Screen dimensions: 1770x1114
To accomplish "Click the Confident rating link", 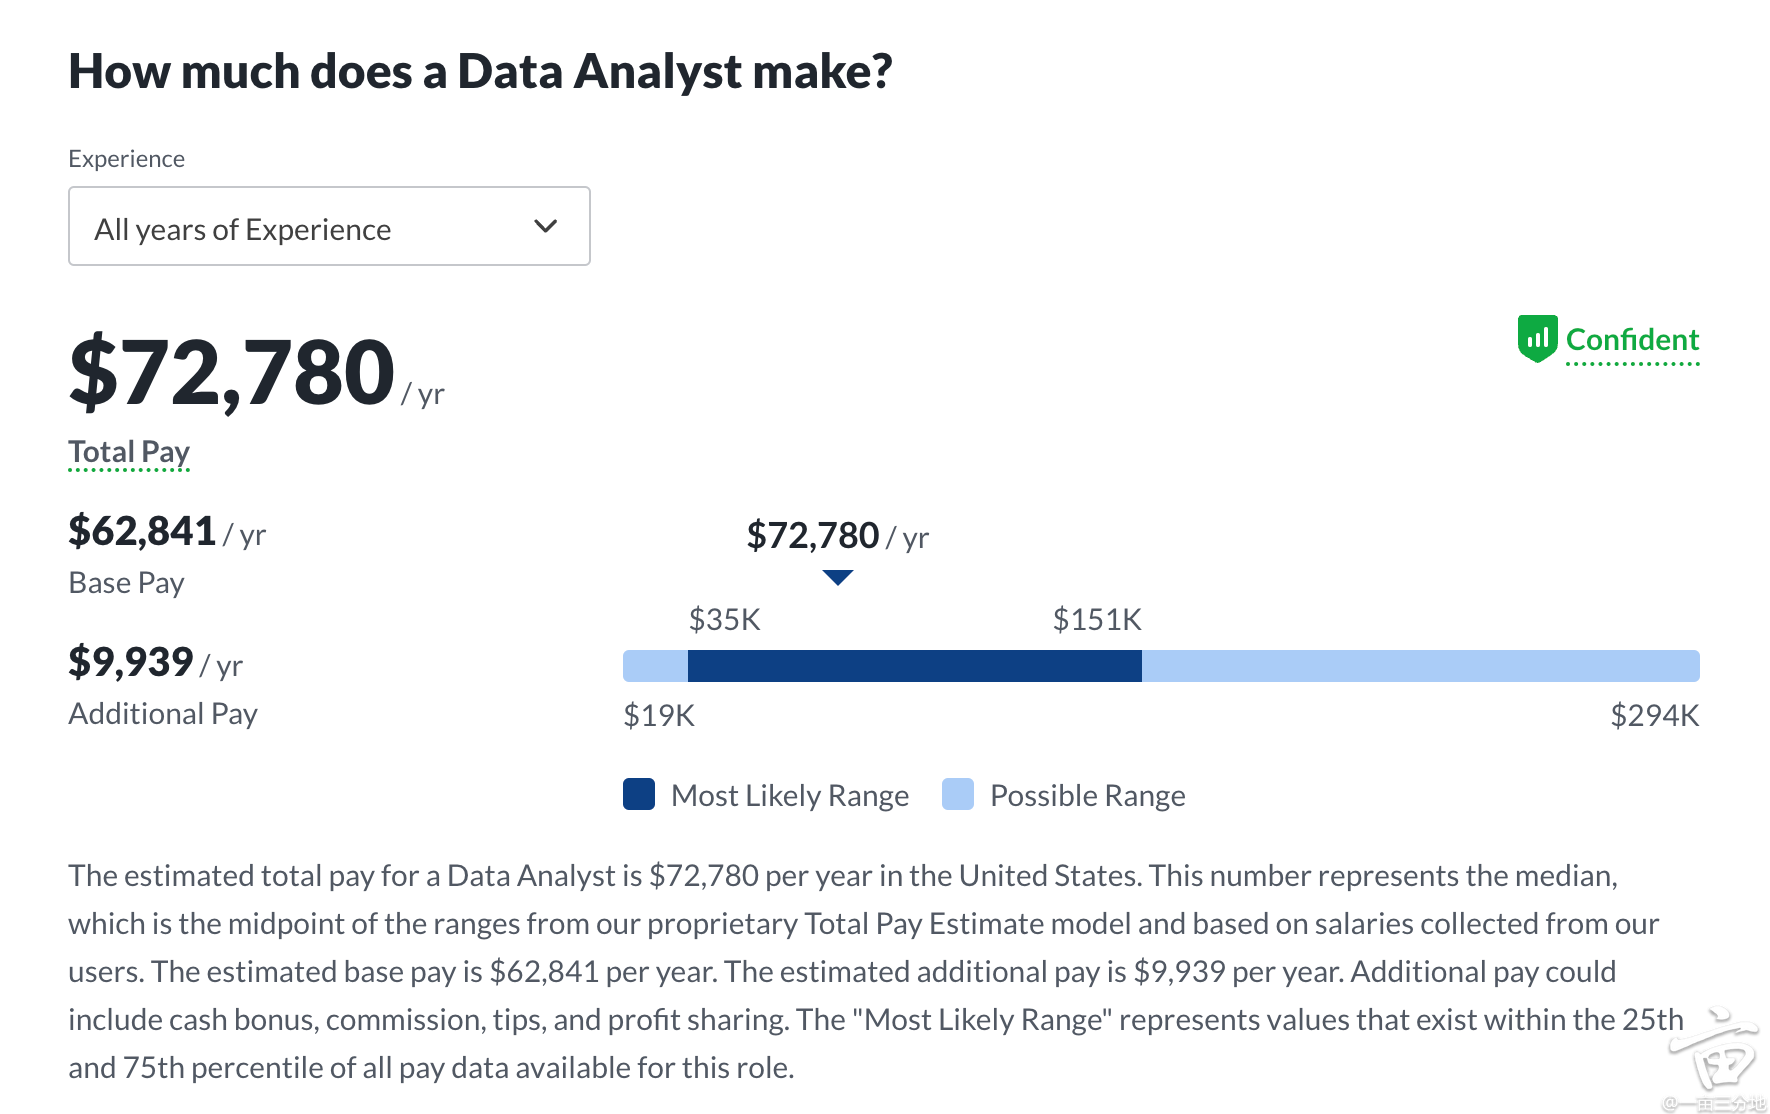I will (x=1632, y=340).
